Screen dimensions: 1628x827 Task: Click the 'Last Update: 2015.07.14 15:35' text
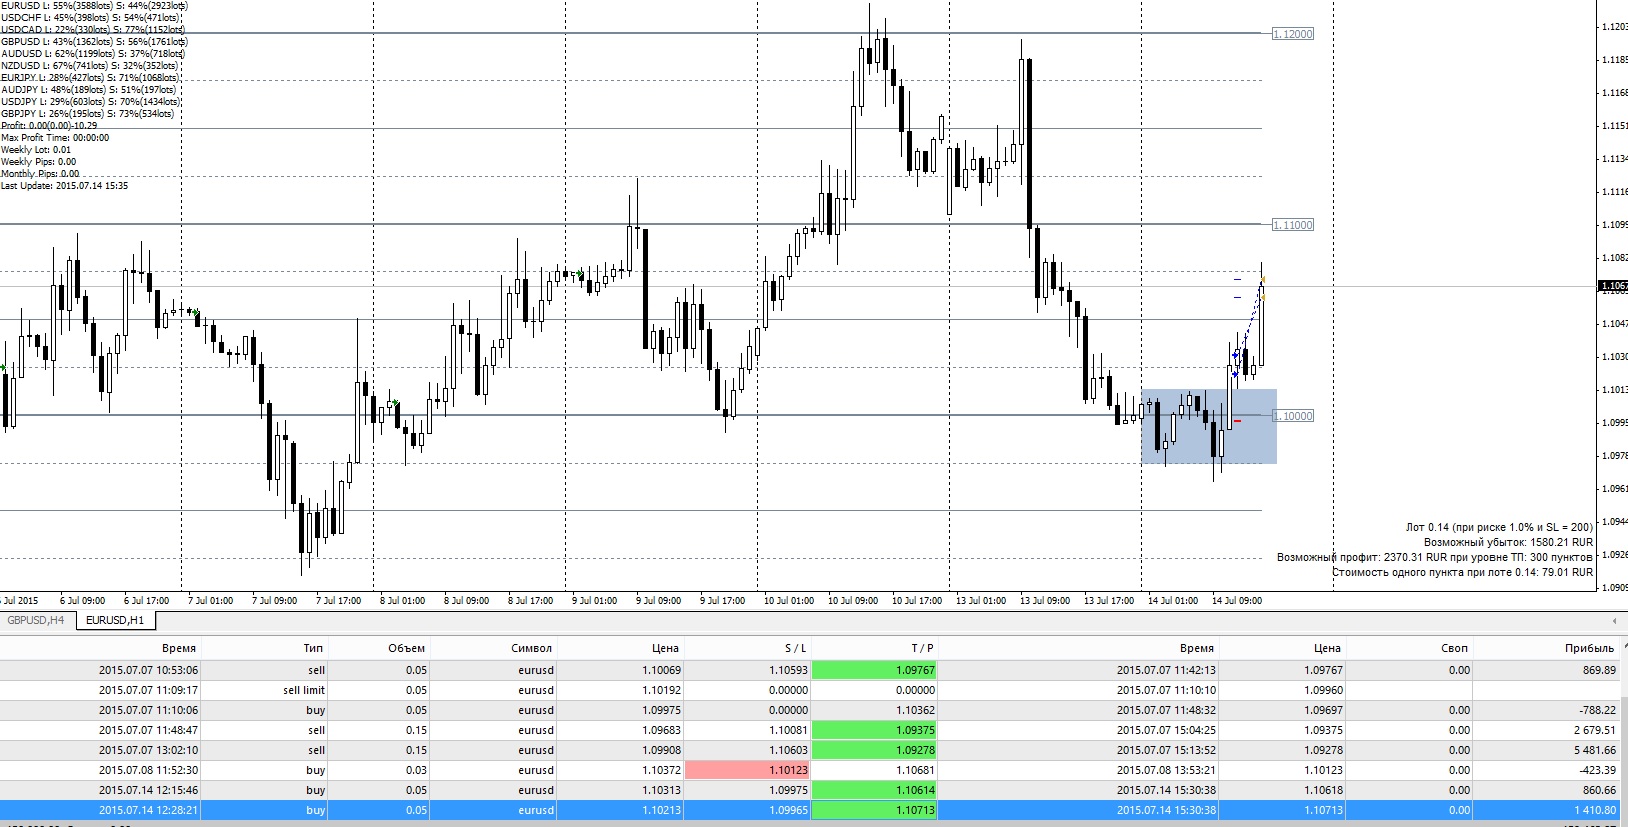(64, 186)
